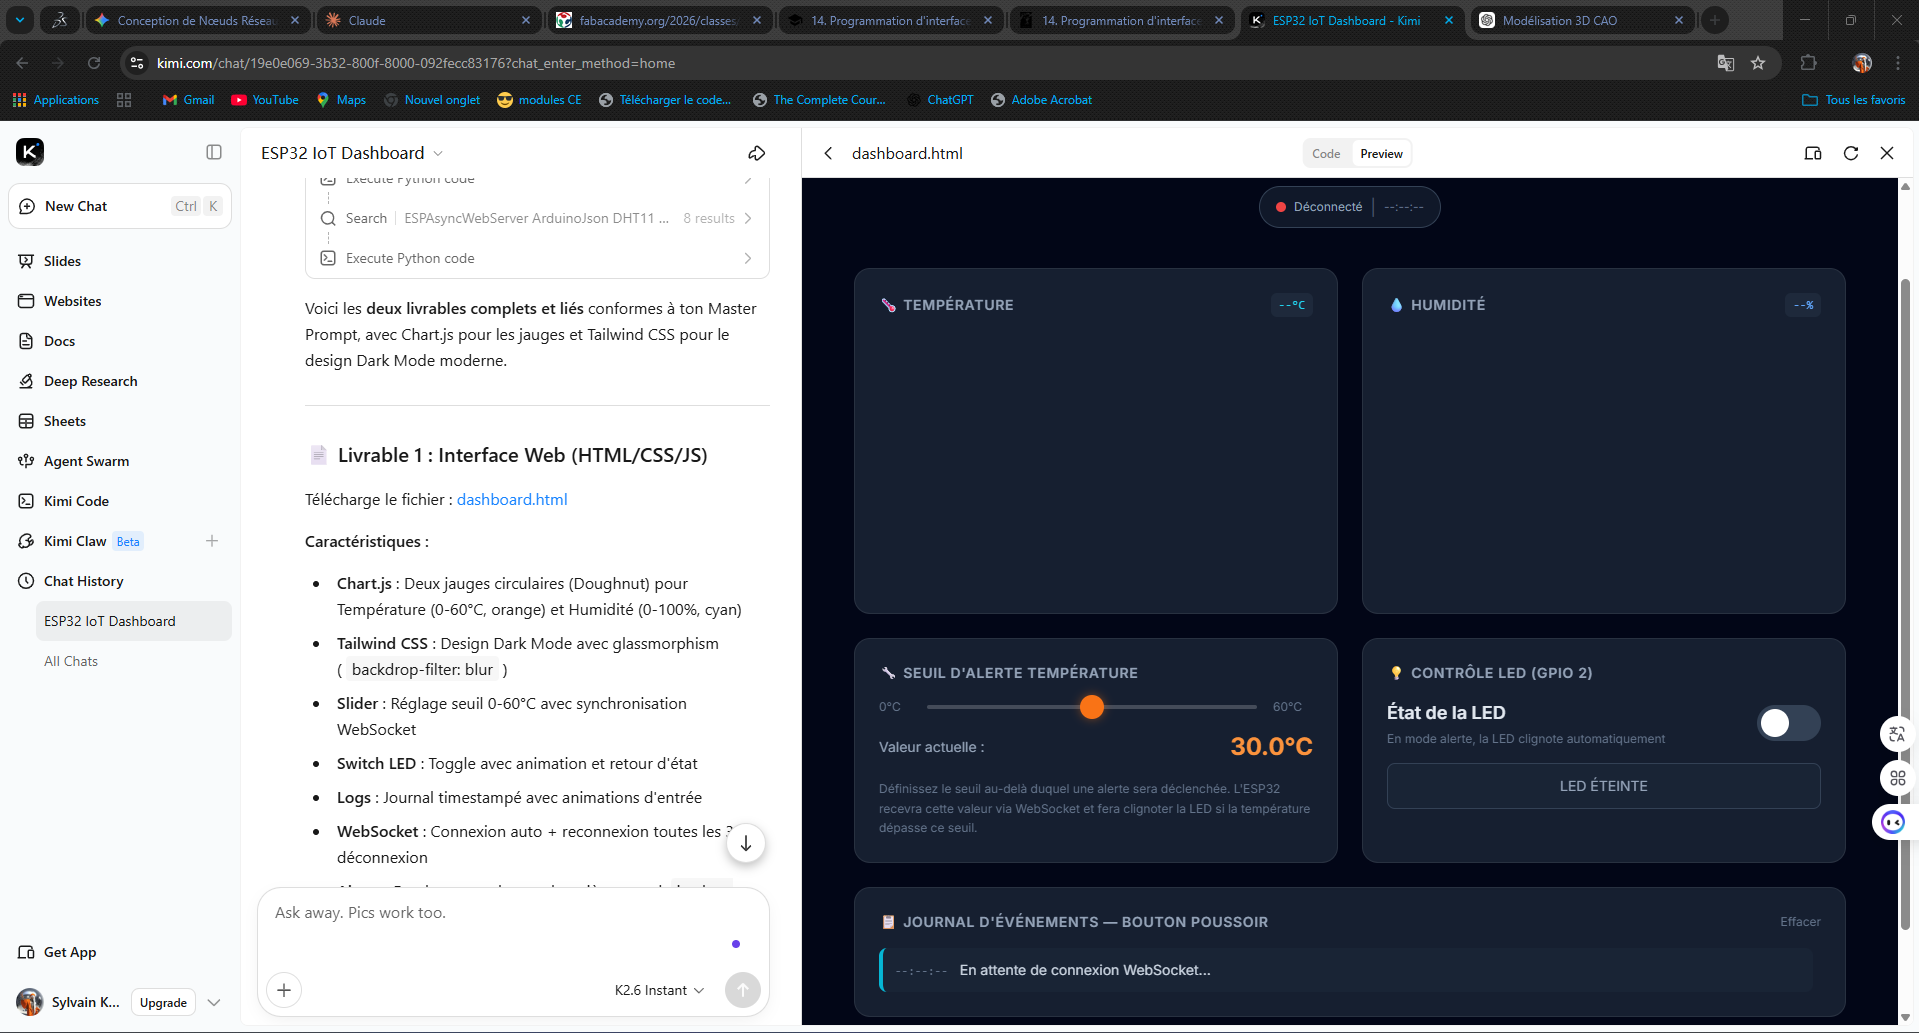Screen dimensions: 1919x1033
Task: Switch to the Code view
Action: point(1326,154)
